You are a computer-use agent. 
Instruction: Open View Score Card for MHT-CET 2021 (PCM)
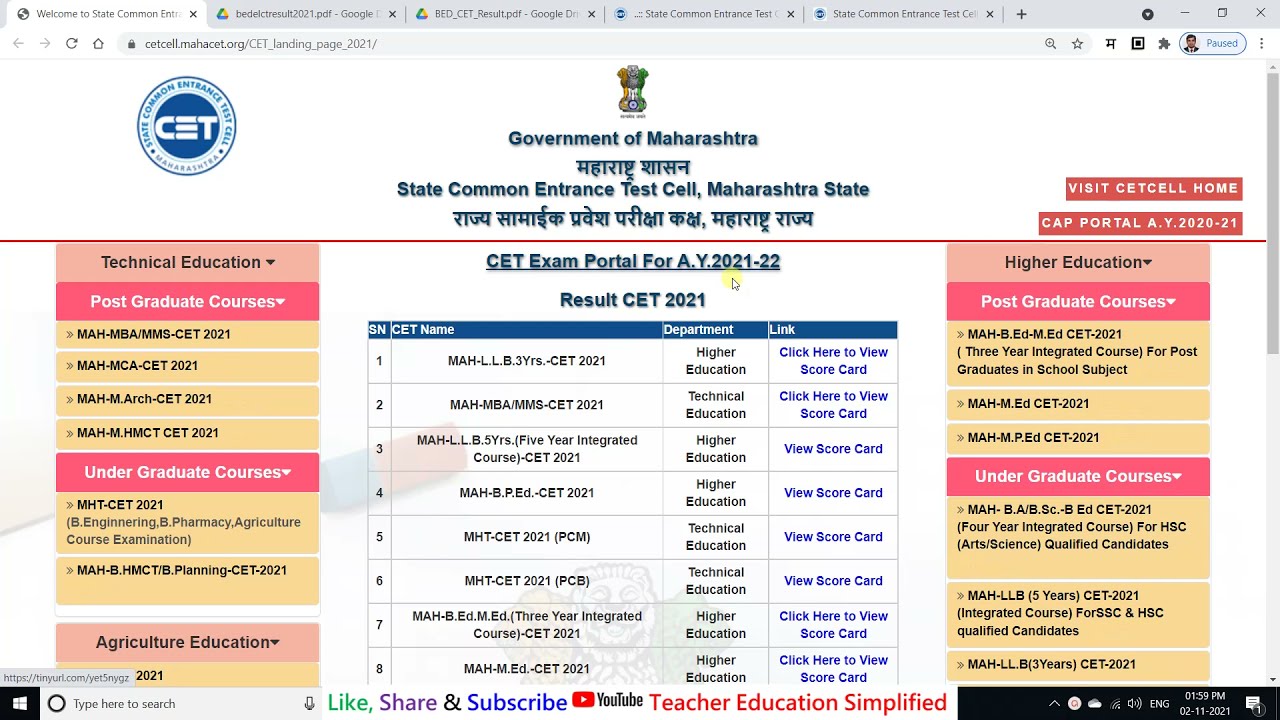[832, 537]
